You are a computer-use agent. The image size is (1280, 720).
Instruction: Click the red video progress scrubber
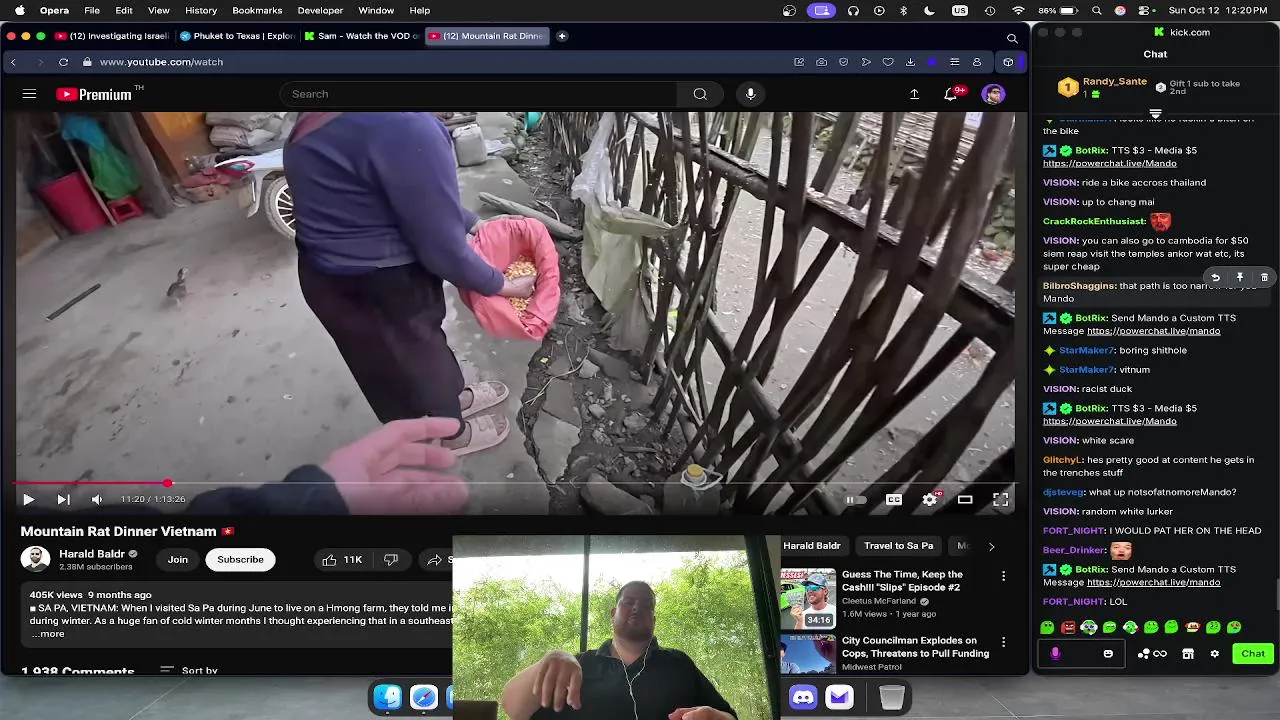(x=168, y=483)
